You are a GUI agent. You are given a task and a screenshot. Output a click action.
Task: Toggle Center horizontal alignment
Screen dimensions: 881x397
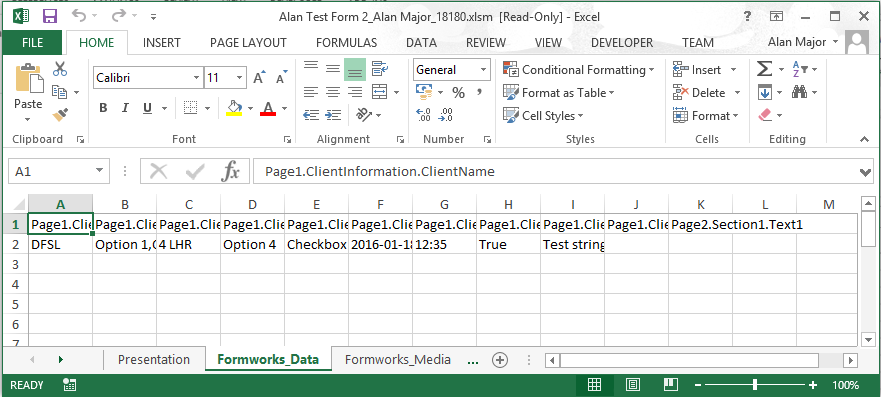pyautogui.click(x=333, y=92)
